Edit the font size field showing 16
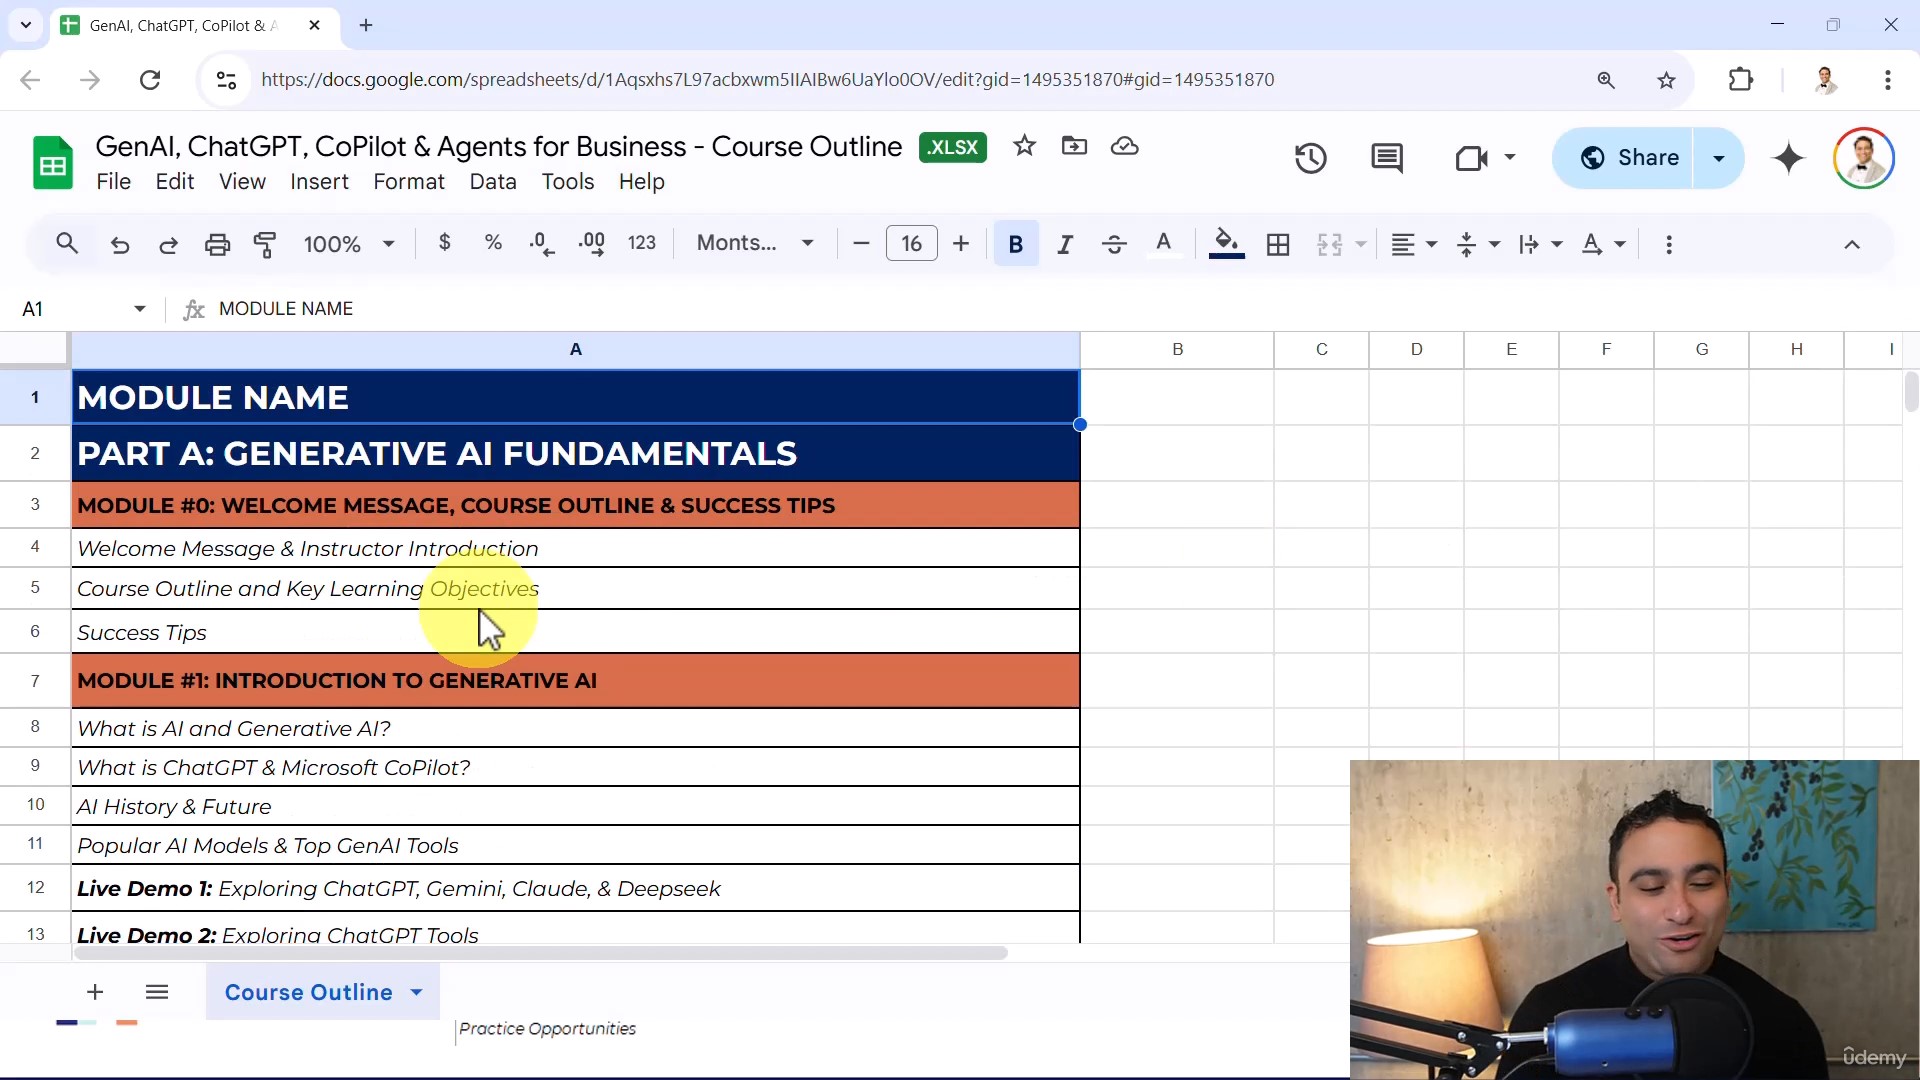 click(912, 244)
